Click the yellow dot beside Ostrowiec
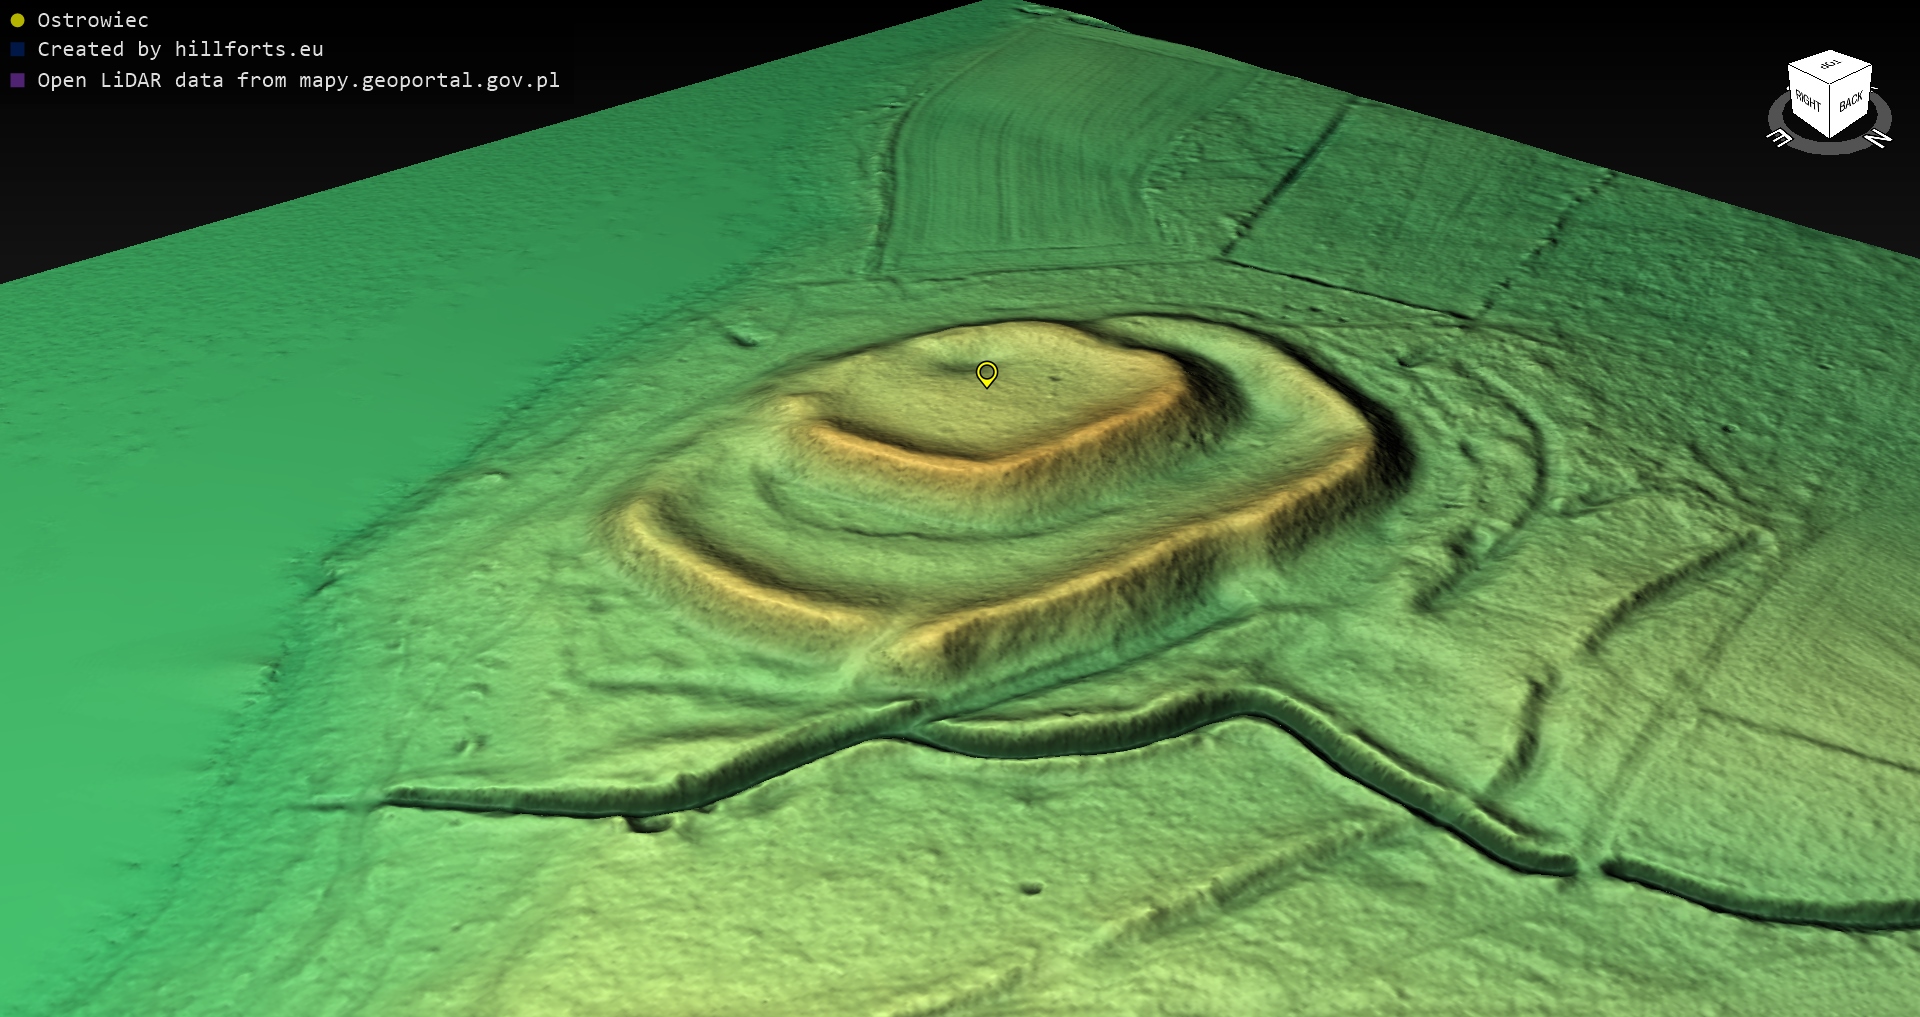The width and height of the screenshot is (1920, 1017). (x=17, y=20)
